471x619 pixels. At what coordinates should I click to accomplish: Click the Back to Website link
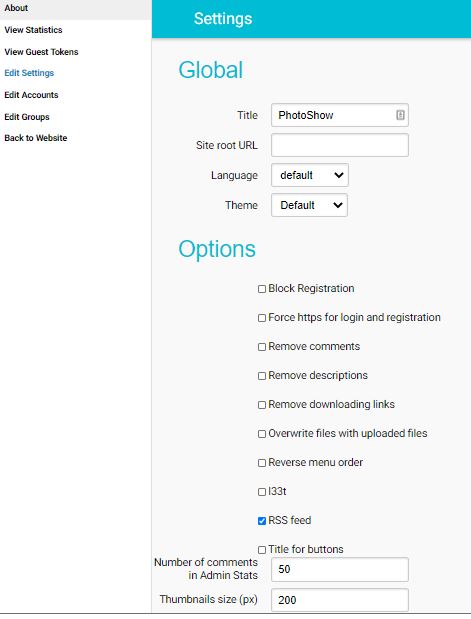coord(36,138)
